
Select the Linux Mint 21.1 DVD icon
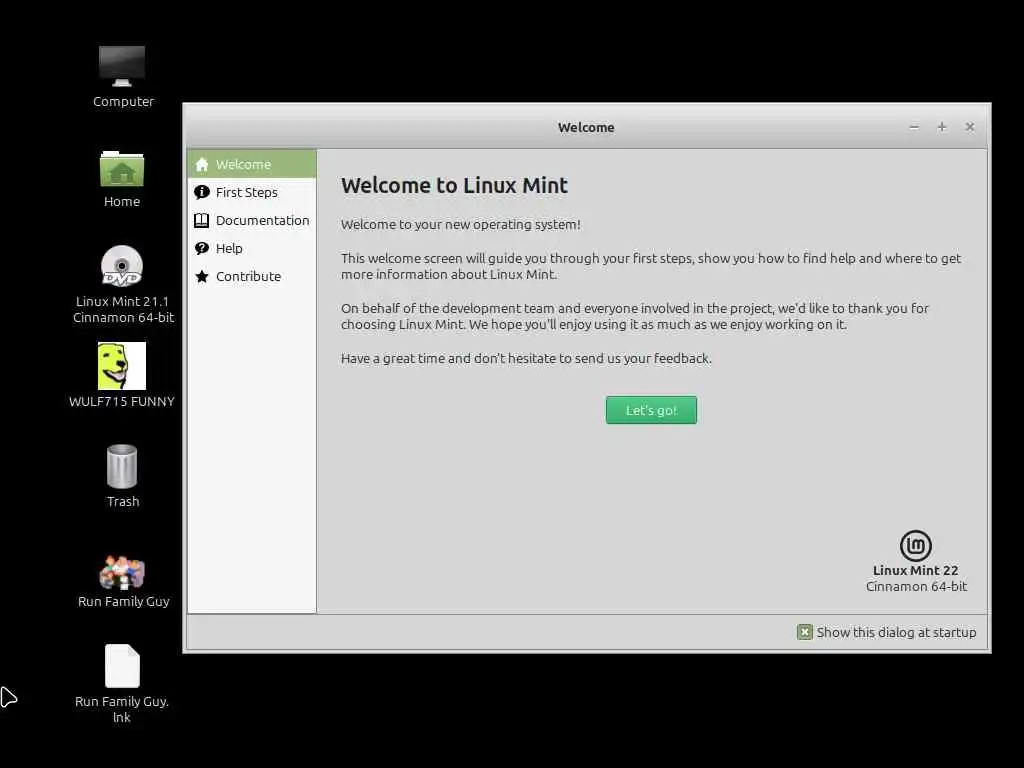point(122,266)
